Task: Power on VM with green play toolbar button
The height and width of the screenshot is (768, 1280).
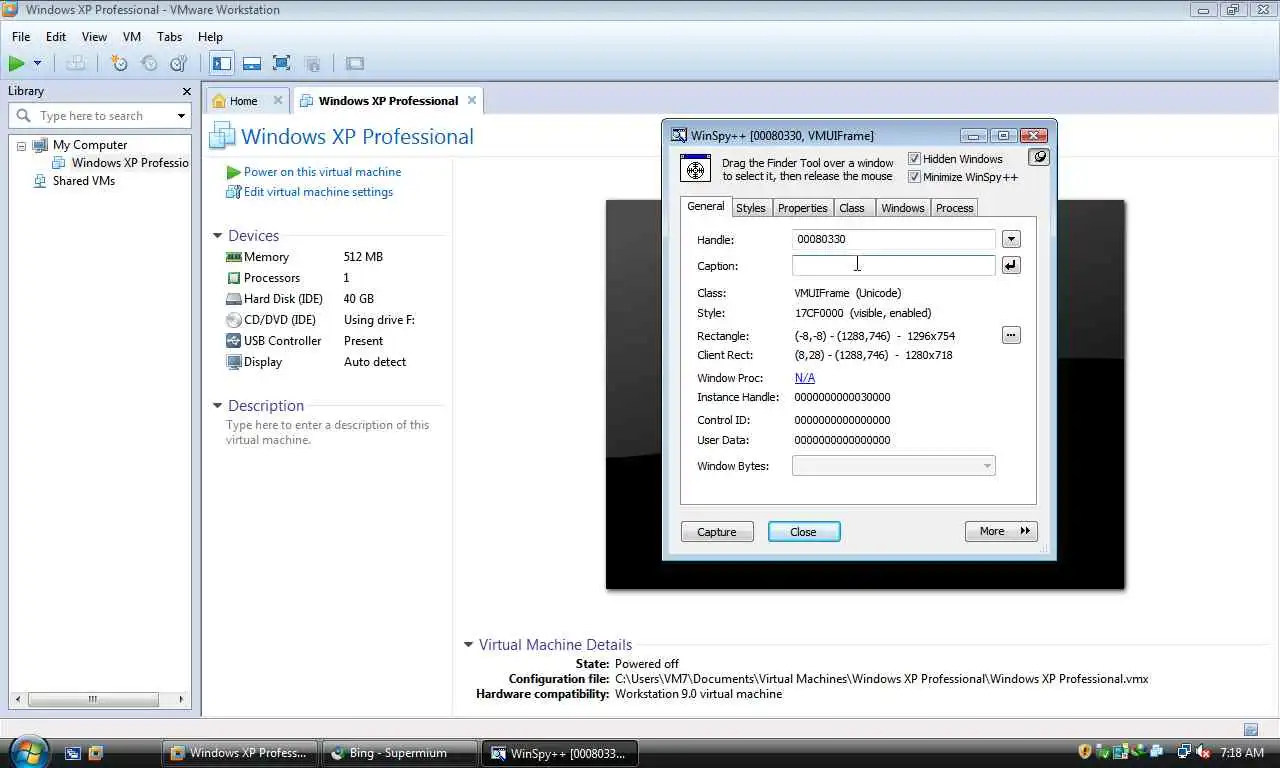Action: 17,63
